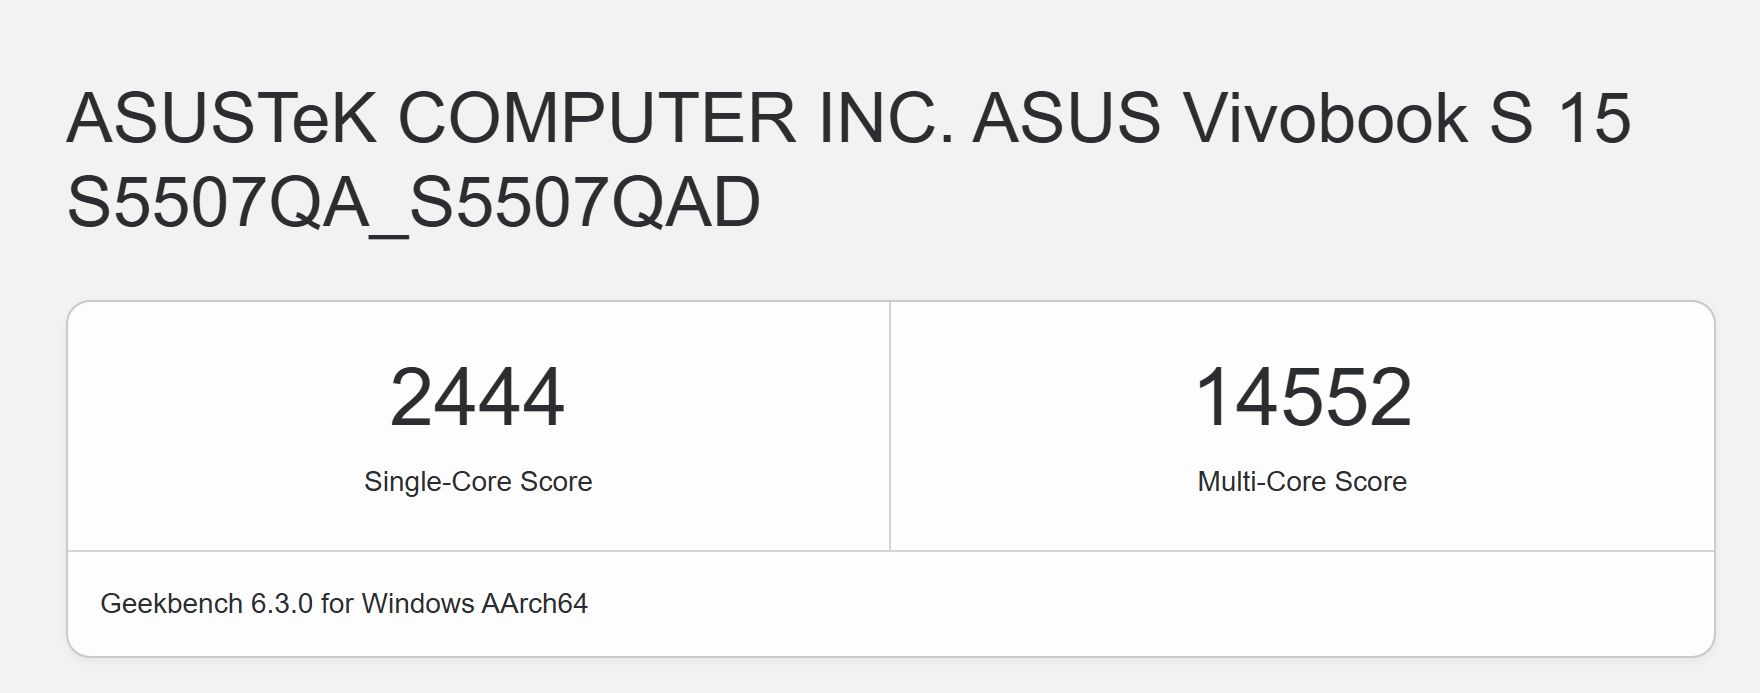Click the vertical divider between score cells
1760x693 pixels.
(x=890, y=426)
